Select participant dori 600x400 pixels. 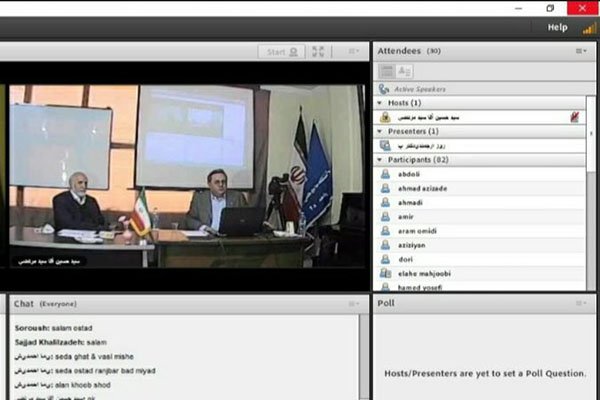[480, 259]
